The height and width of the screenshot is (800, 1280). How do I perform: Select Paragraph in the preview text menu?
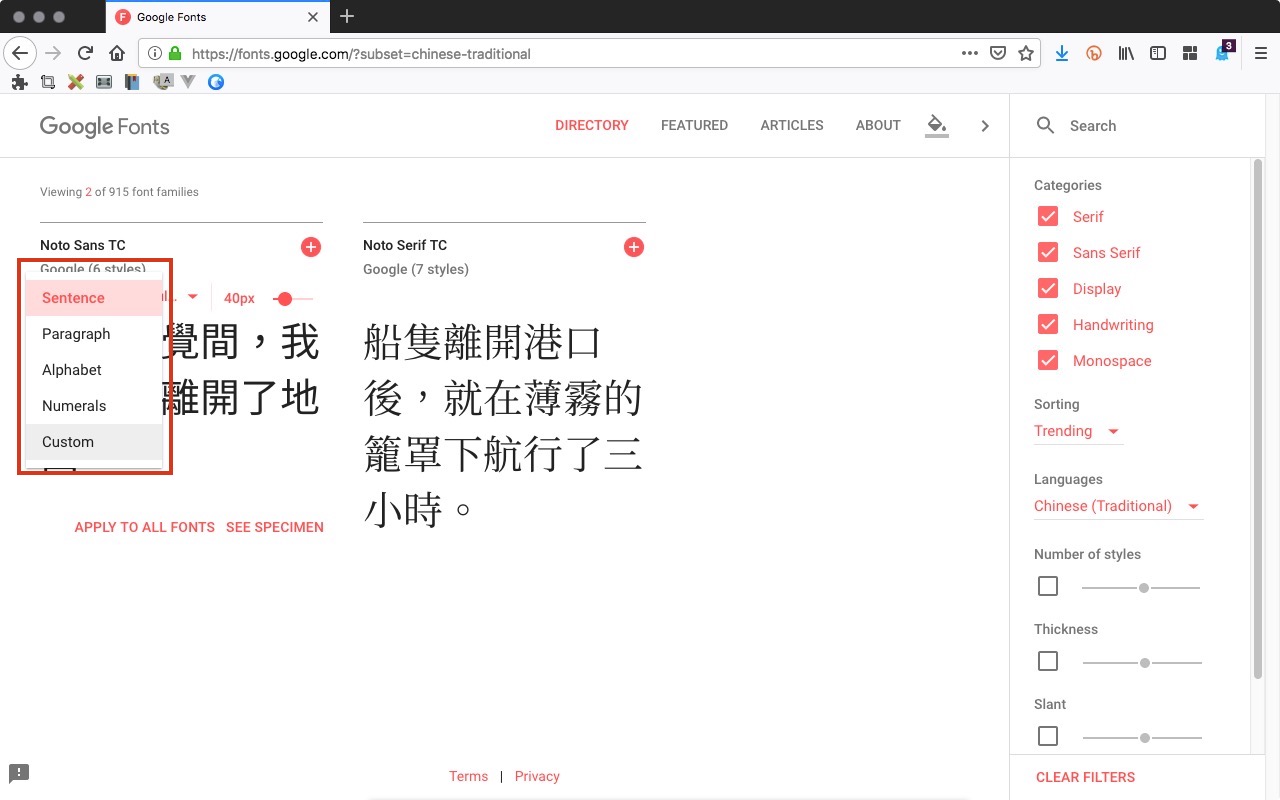(94, 334)
